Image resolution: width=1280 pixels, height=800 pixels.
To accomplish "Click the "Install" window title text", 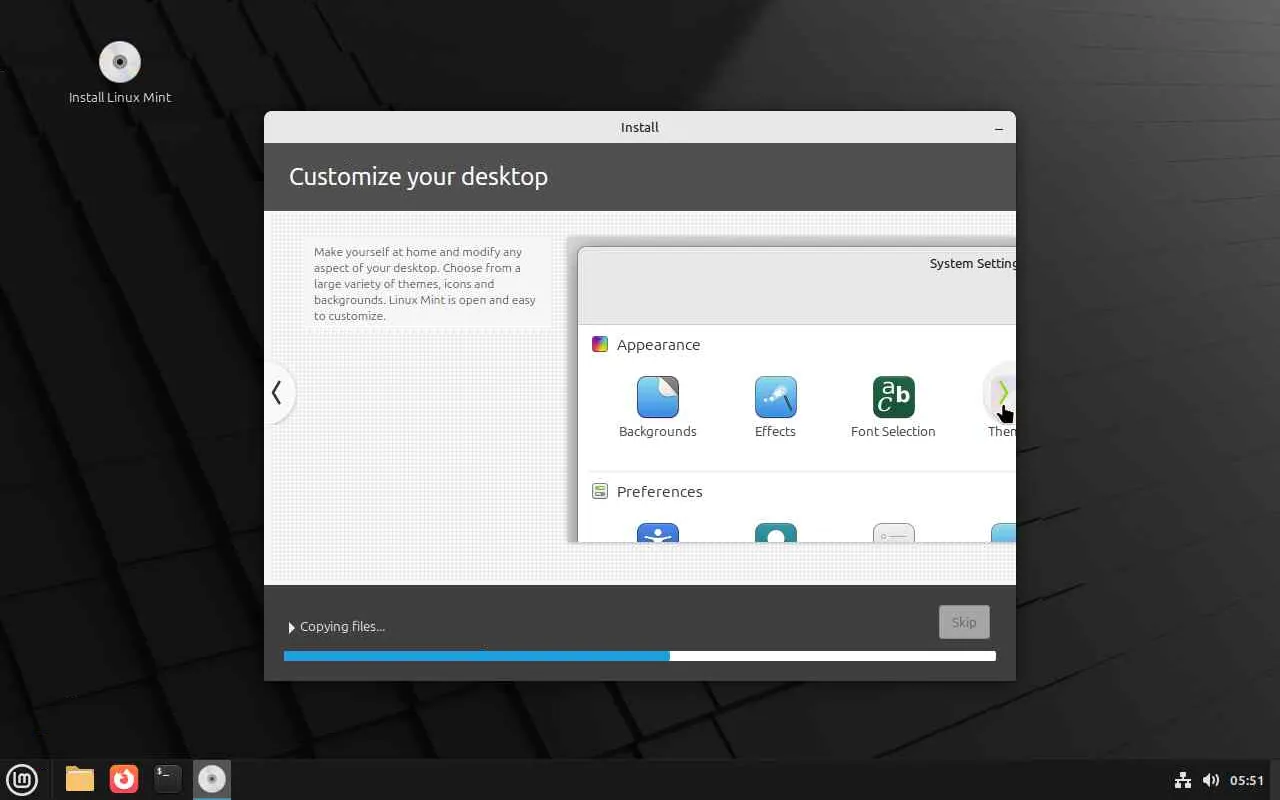I will (x=640, y=128).
